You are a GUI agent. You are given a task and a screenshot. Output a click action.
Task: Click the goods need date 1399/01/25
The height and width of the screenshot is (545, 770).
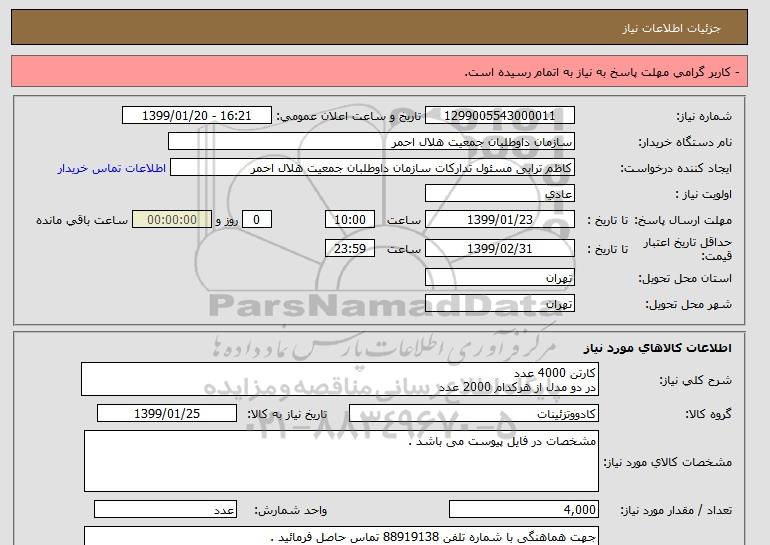pos(167,413)
